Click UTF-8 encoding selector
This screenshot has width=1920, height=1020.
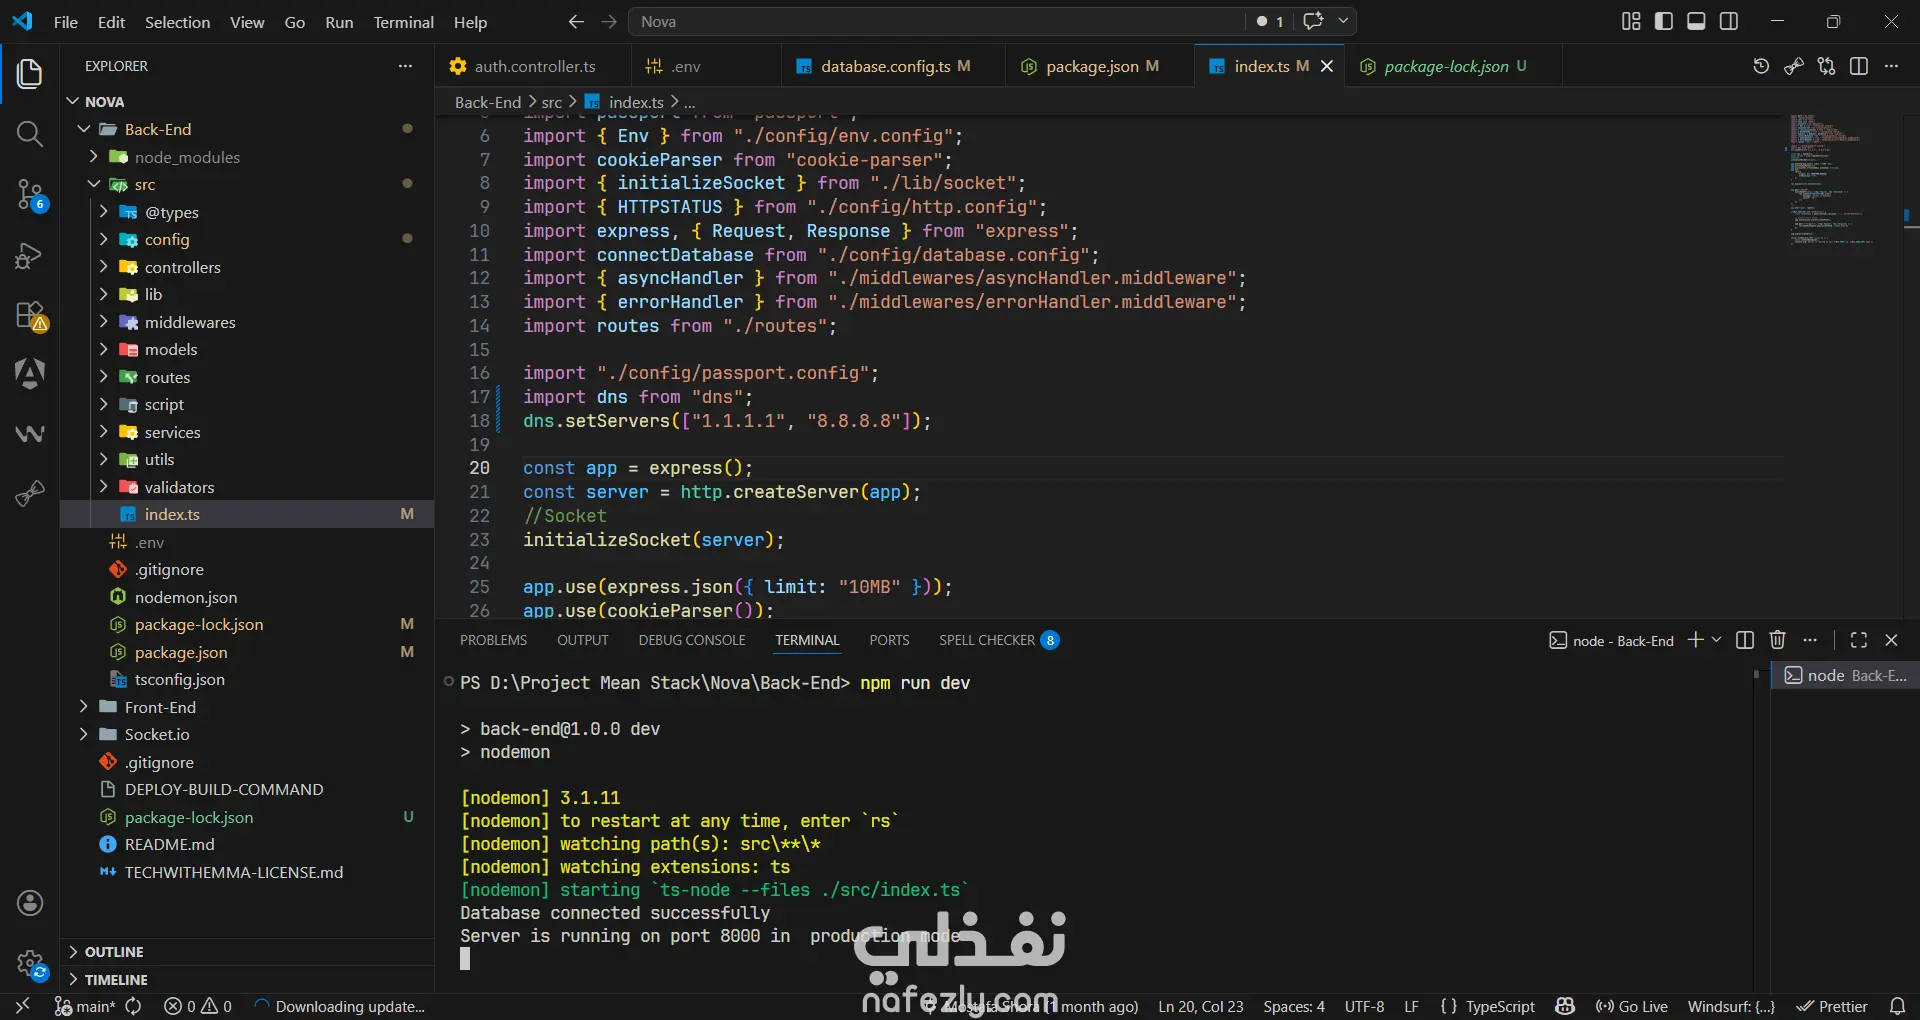click(1364, 1006)
